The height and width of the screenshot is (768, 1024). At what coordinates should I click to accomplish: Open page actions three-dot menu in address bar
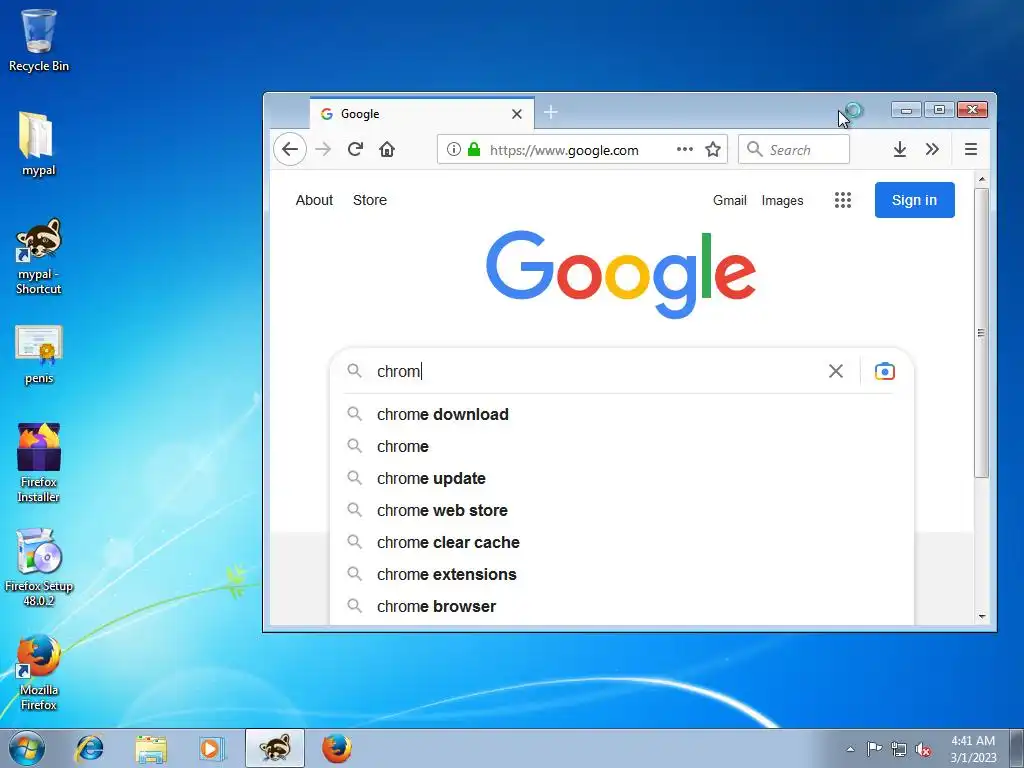pyautogui.click(x=684, y=150)
